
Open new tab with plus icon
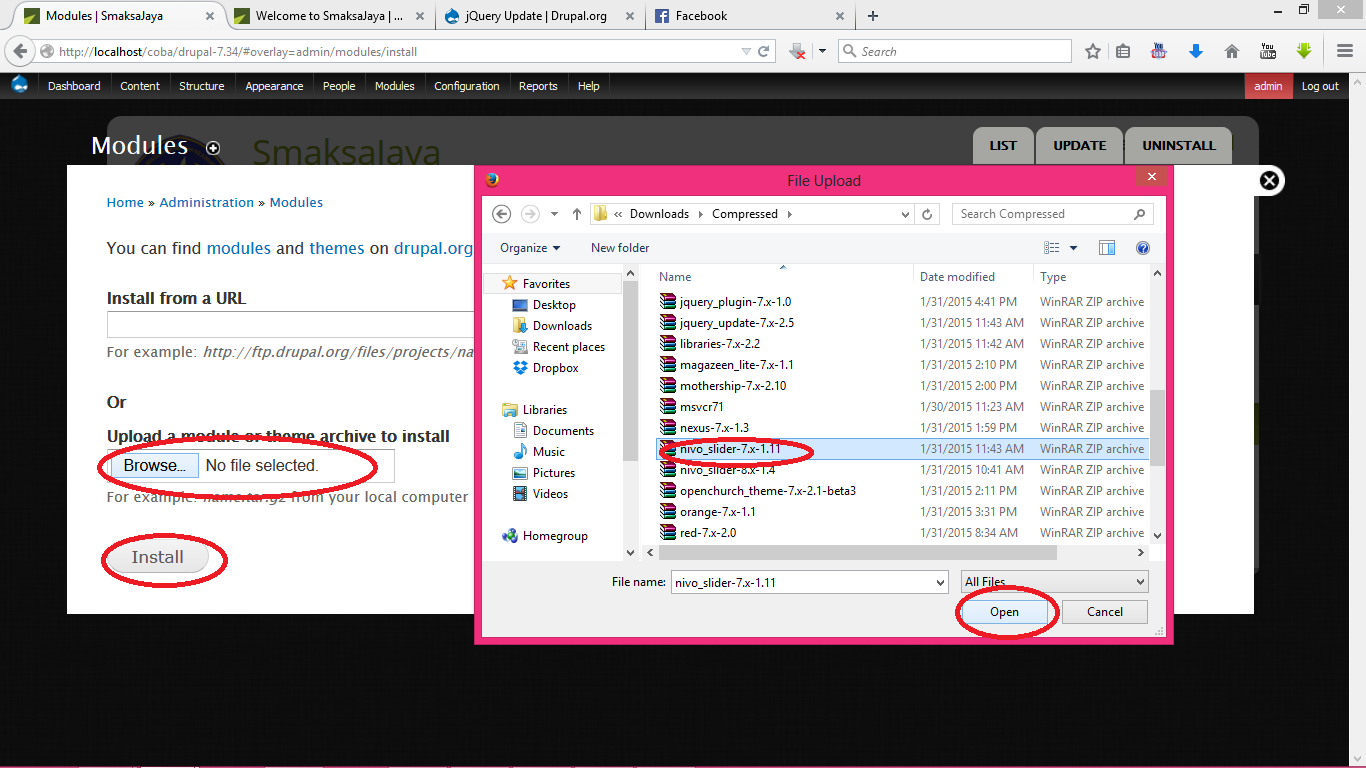873,16
